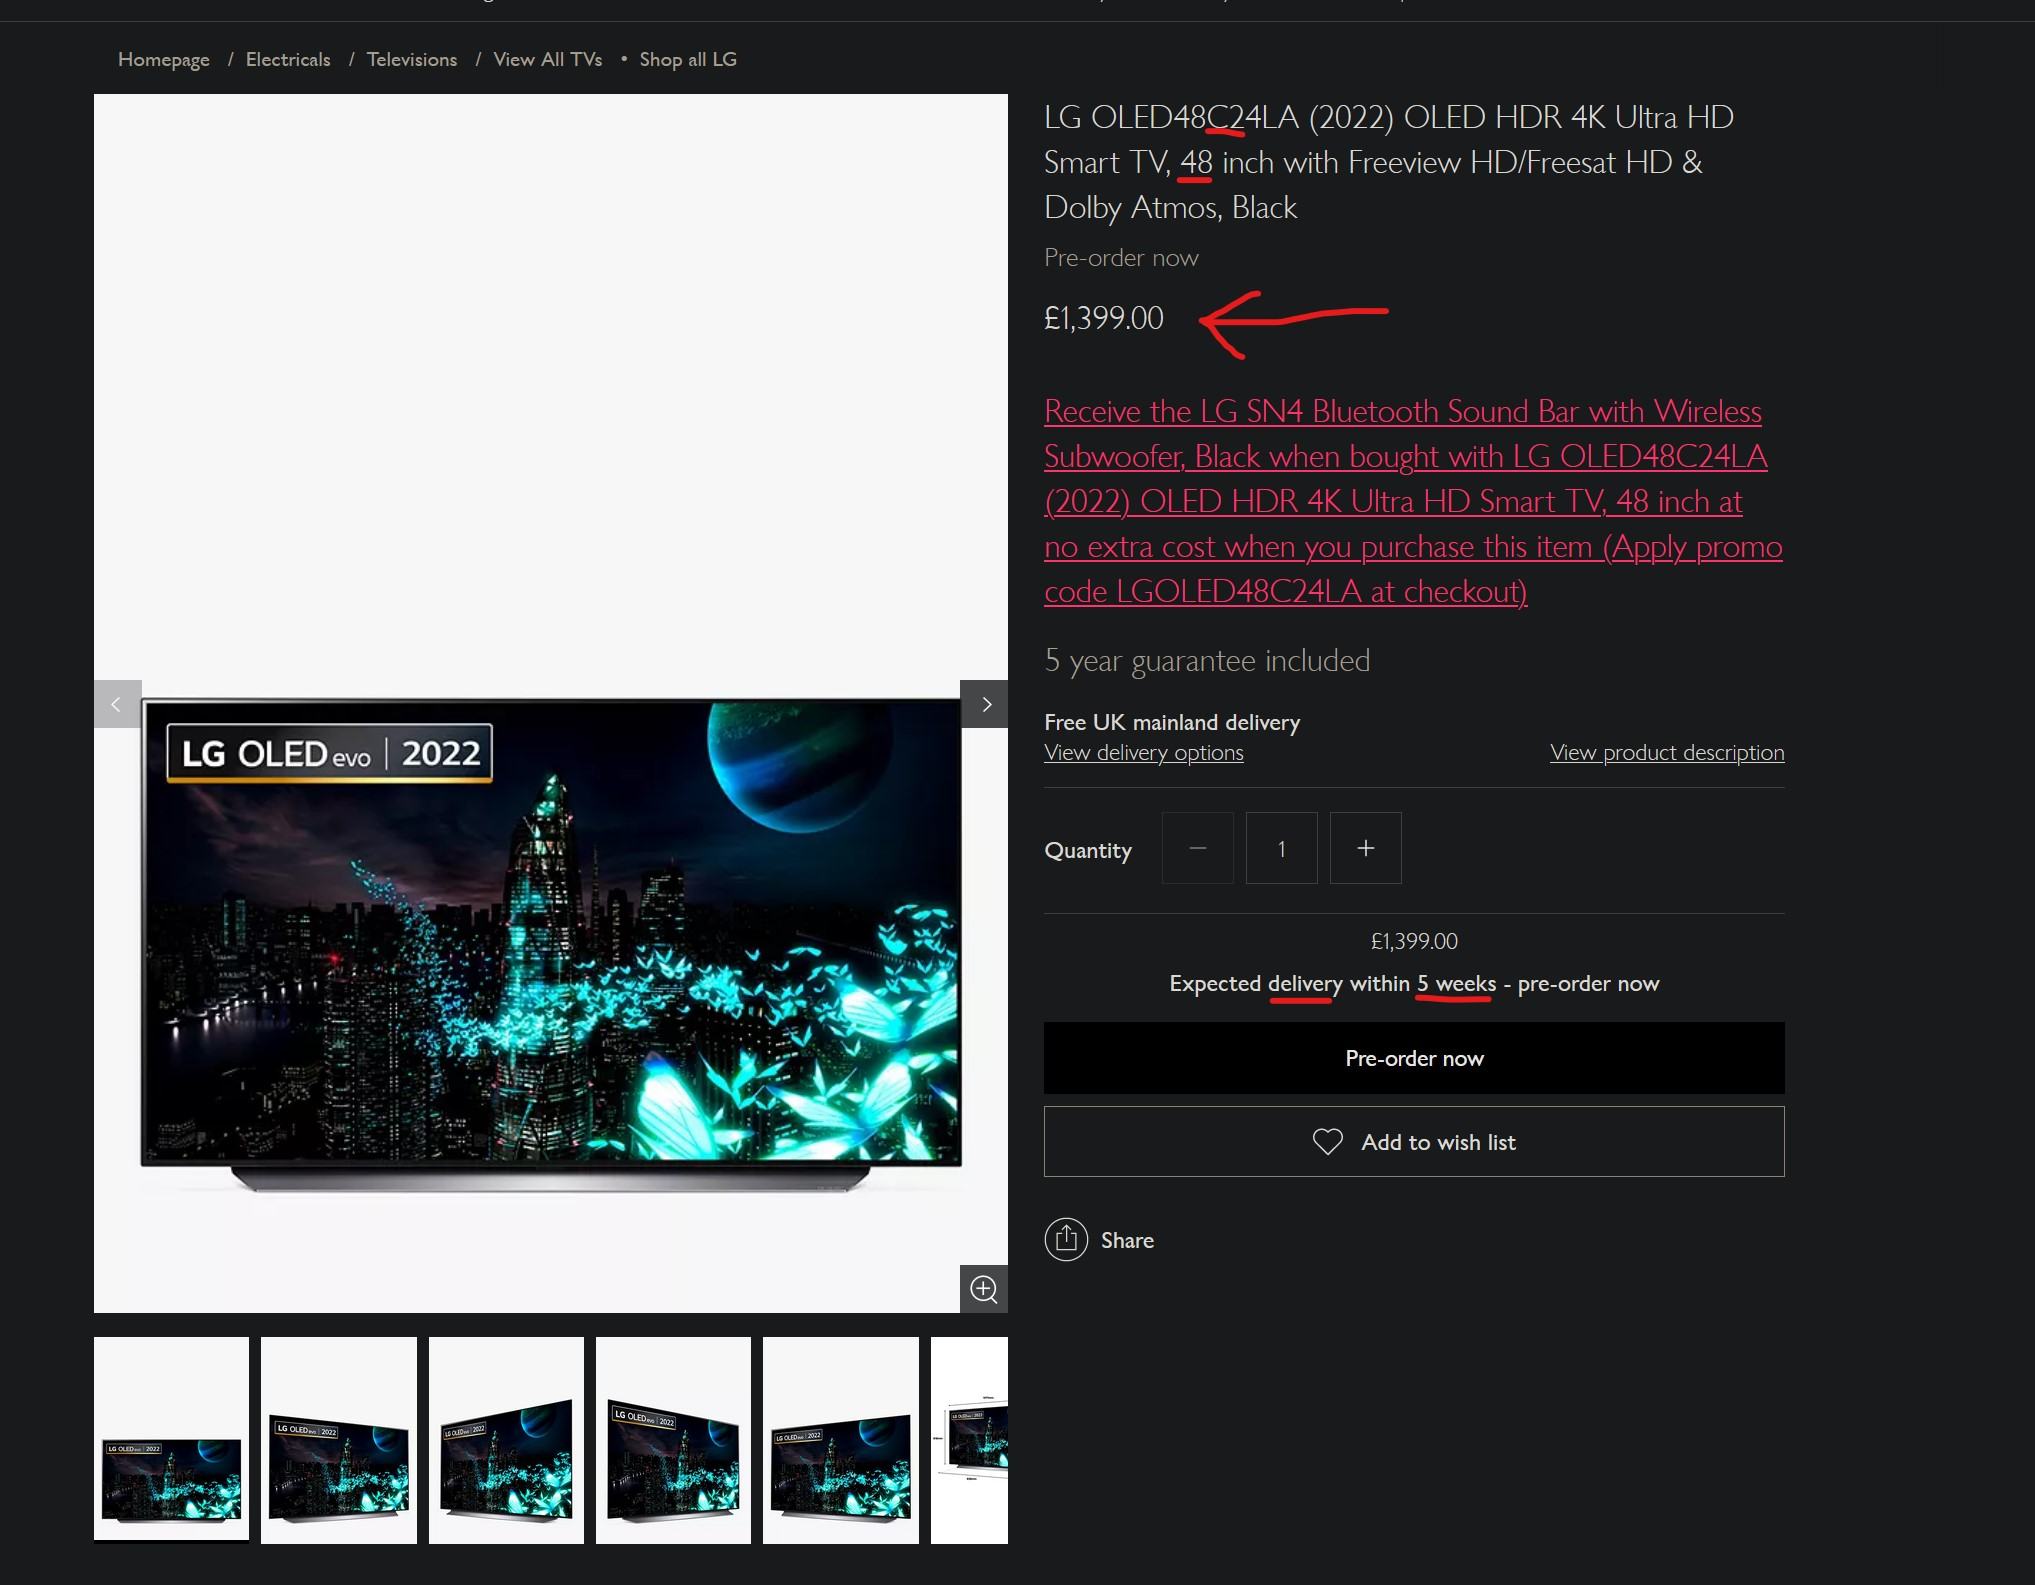
Task: Click Free UK mainland delivery text
Action: pos(1172,722)
